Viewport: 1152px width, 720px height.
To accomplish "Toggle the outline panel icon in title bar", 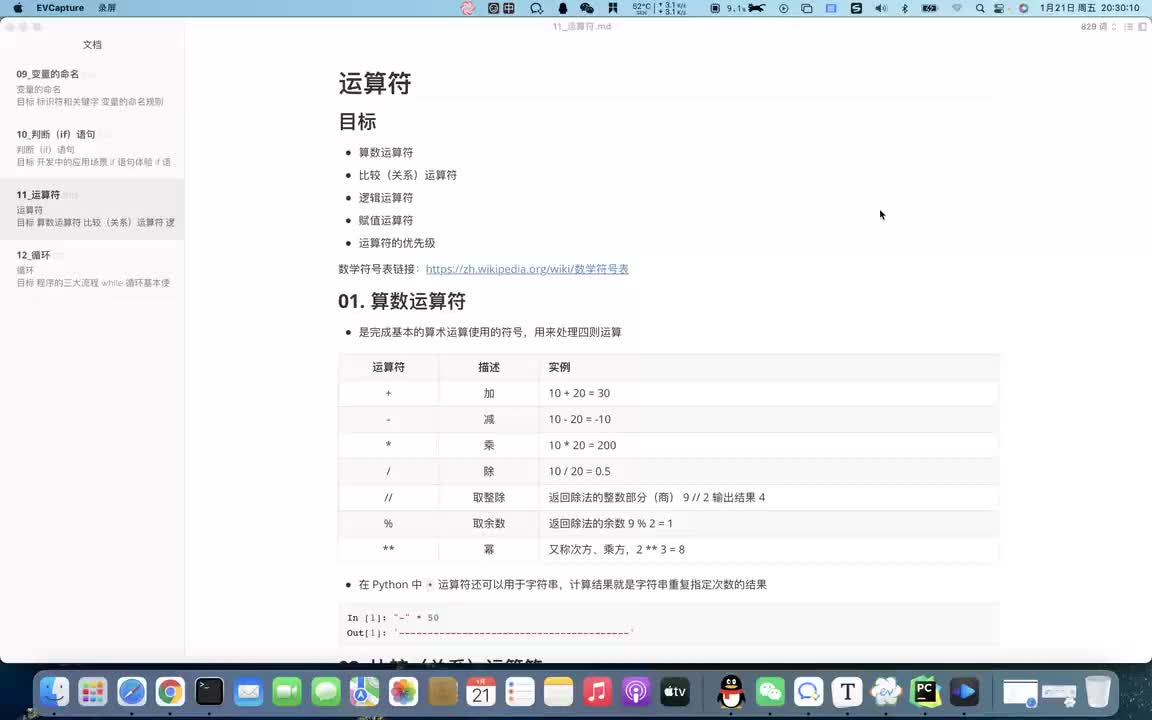I will click(1128, 26).
